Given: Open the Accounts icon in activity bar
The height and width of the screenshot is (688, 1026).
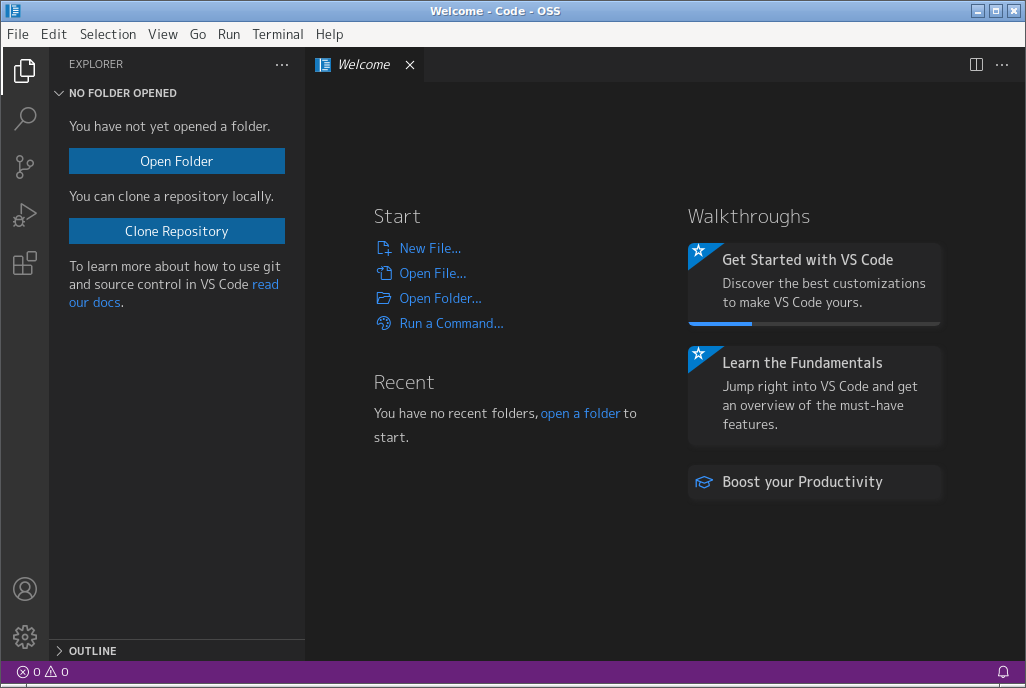Looking at the screenshot, I should pyautogui.click(x=25, y=589).
